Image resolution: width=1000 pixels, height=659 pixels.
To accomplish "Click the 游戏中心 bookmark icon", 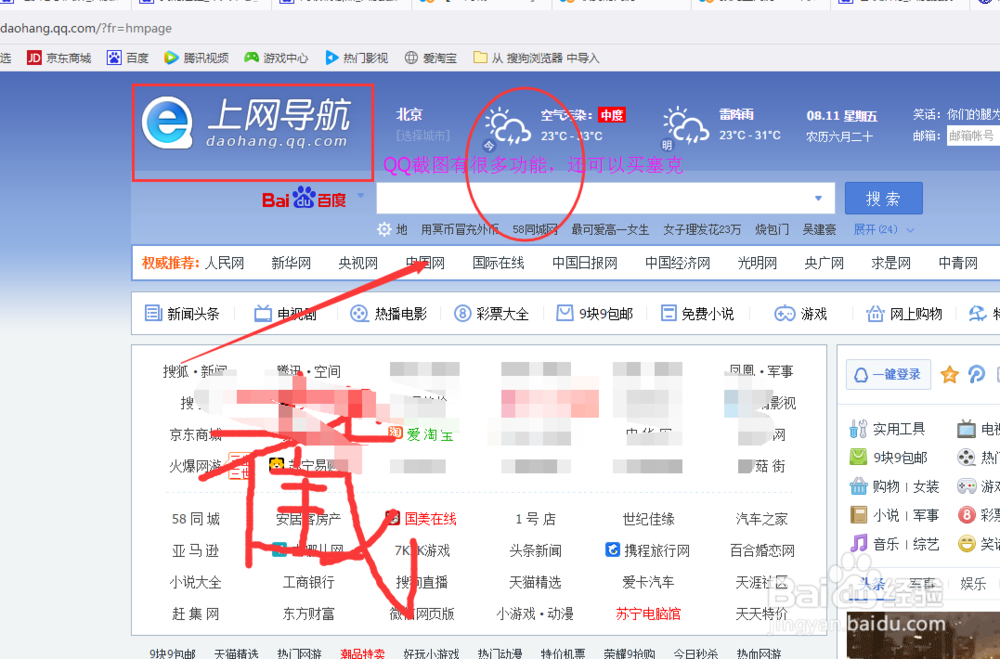I will coord(253,57).
